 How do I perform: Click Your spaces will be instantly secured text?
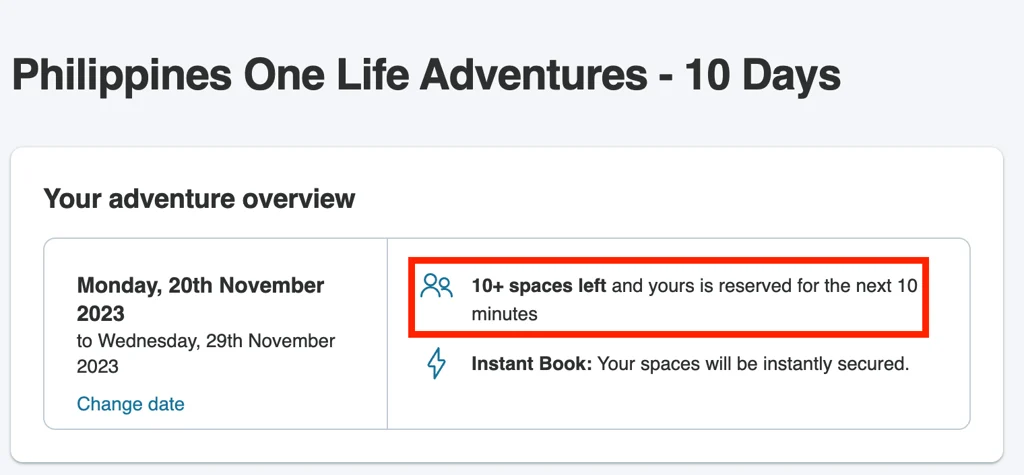coord(754,364)
